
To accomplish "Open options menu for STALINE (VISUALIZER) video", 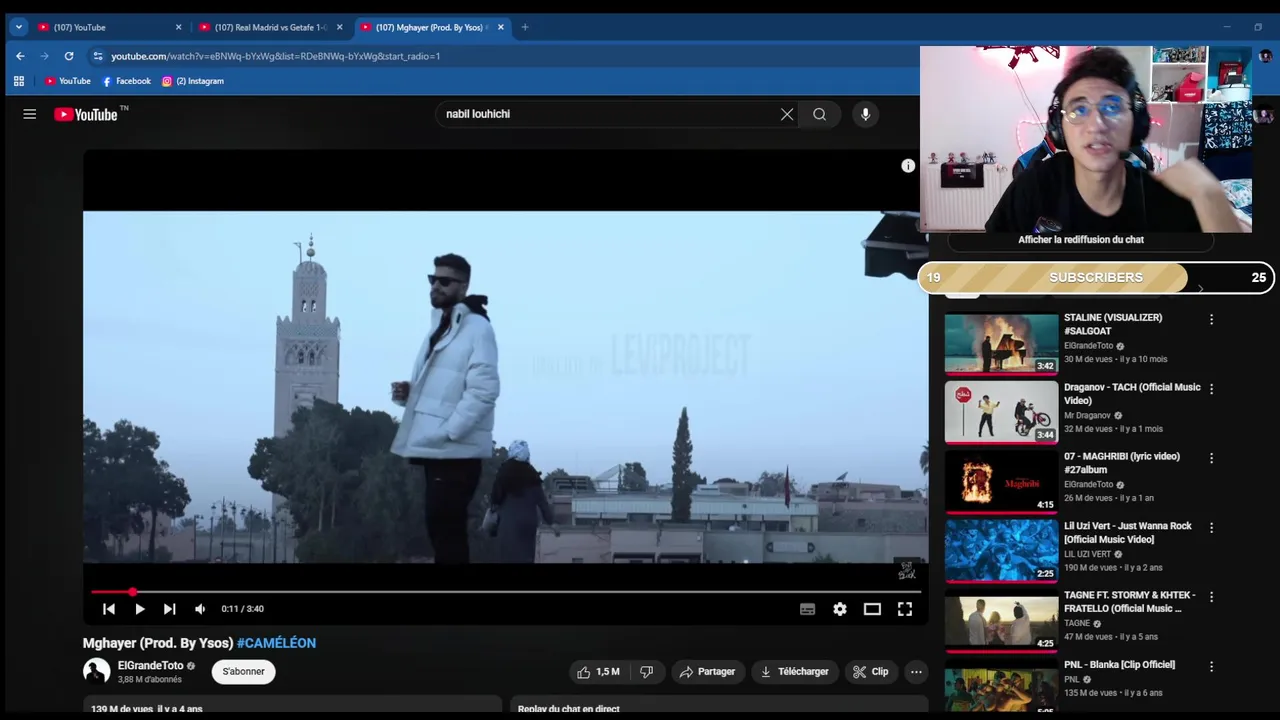I will (1211, 320).
